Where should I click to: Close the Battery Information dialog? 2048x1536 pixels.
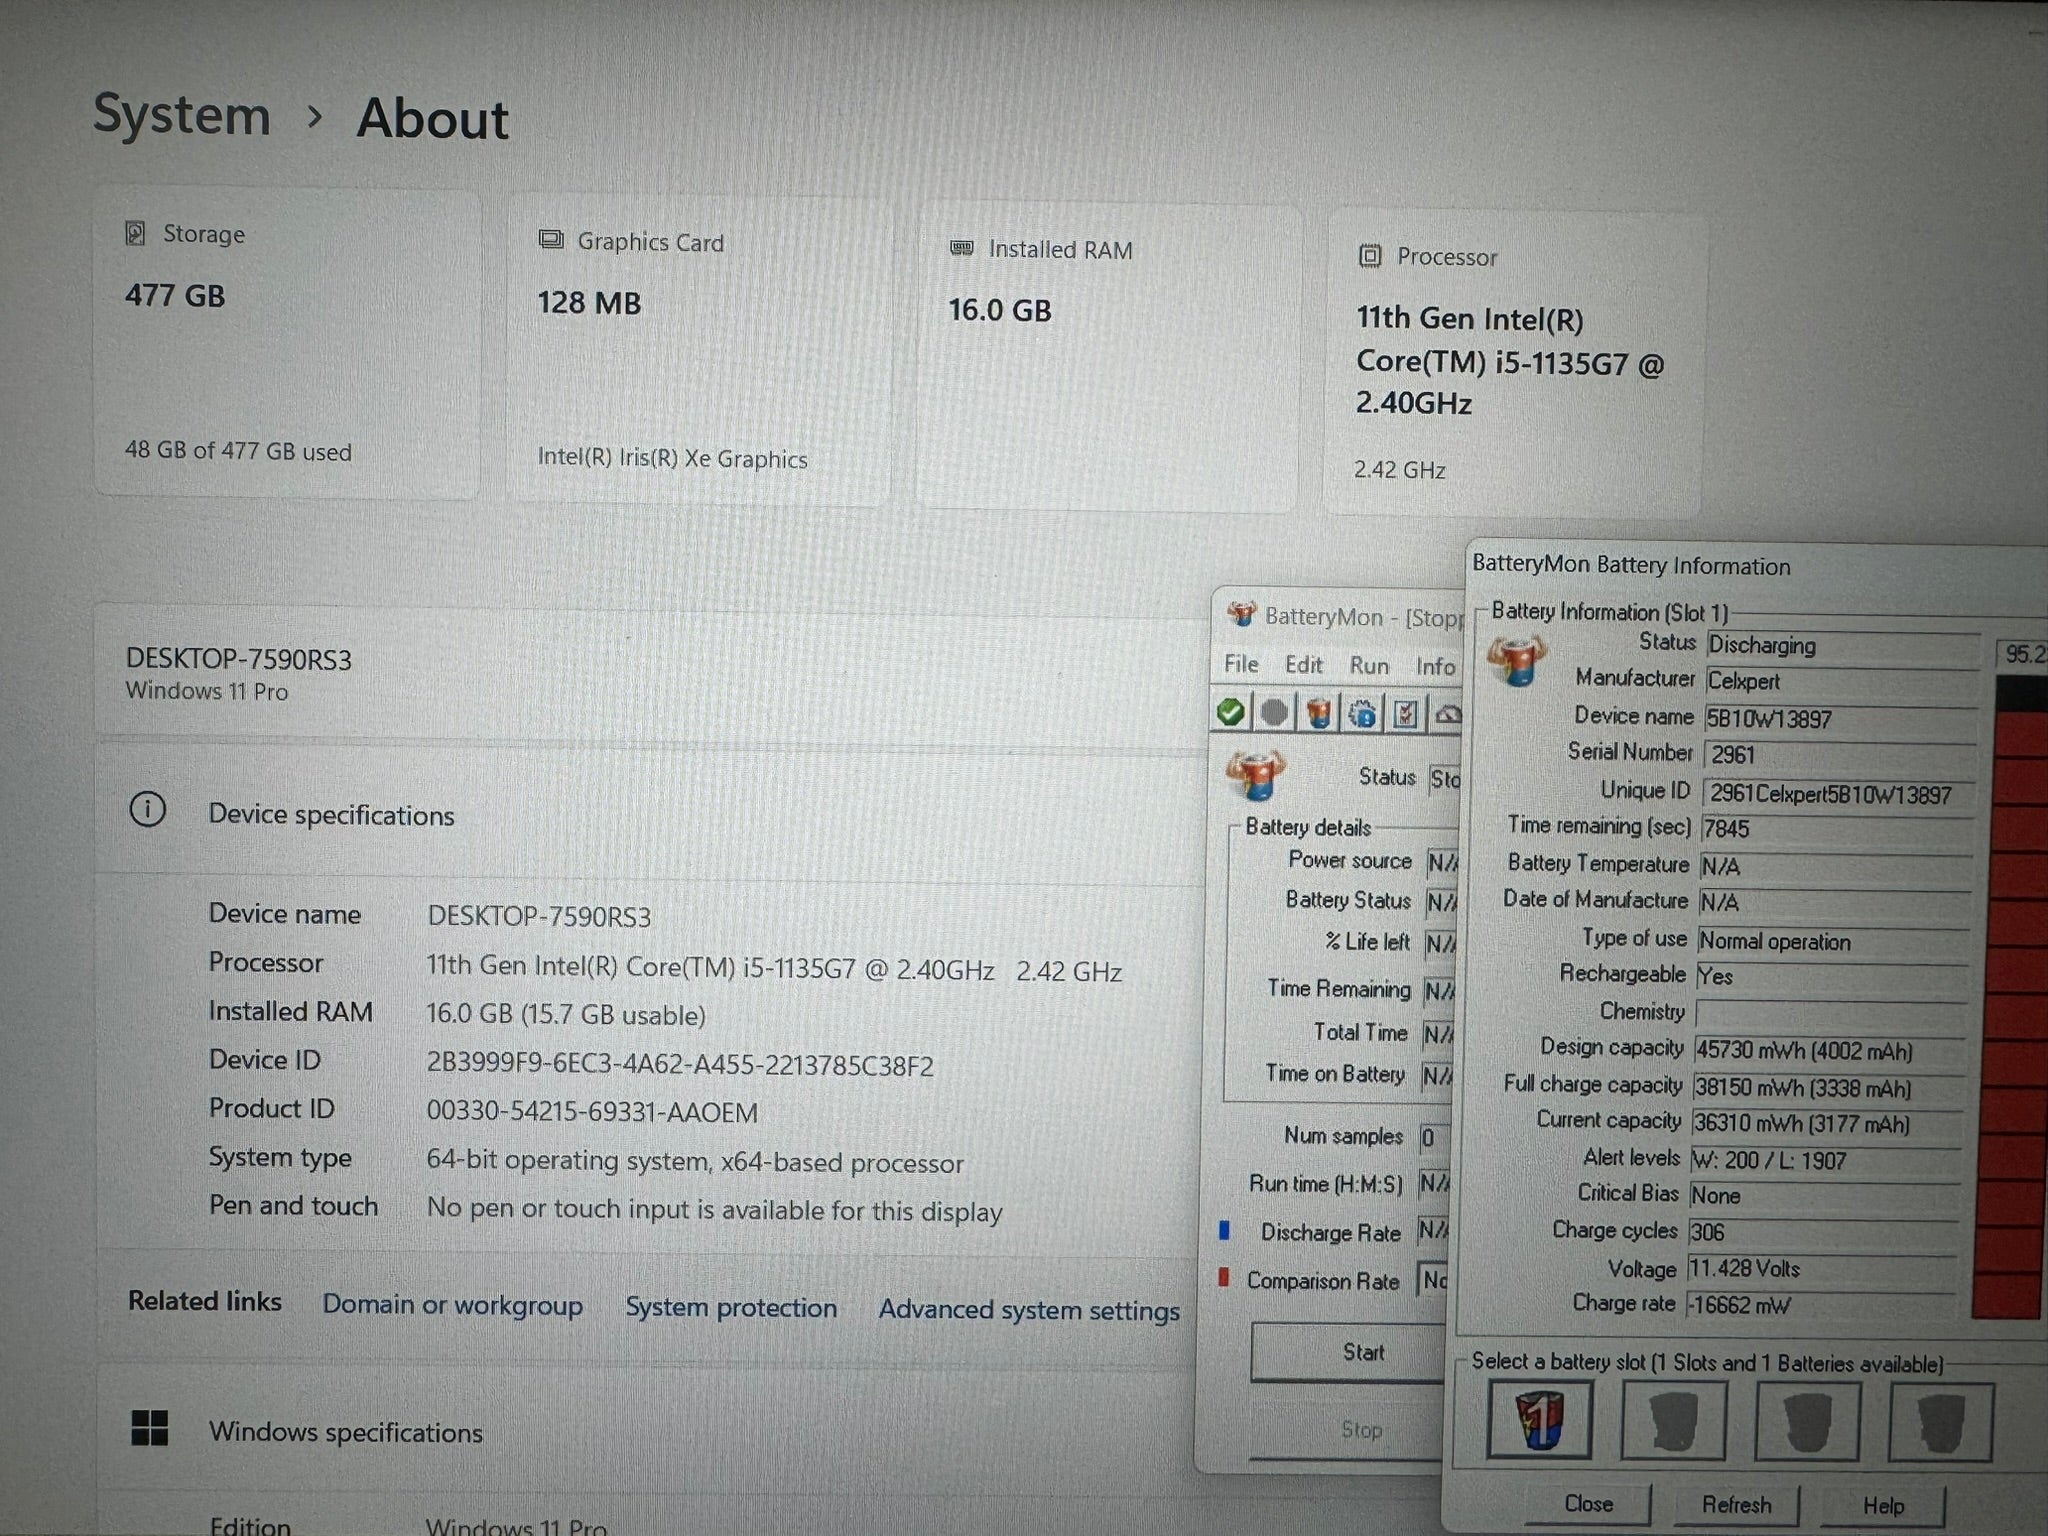click(1588, 1504)
